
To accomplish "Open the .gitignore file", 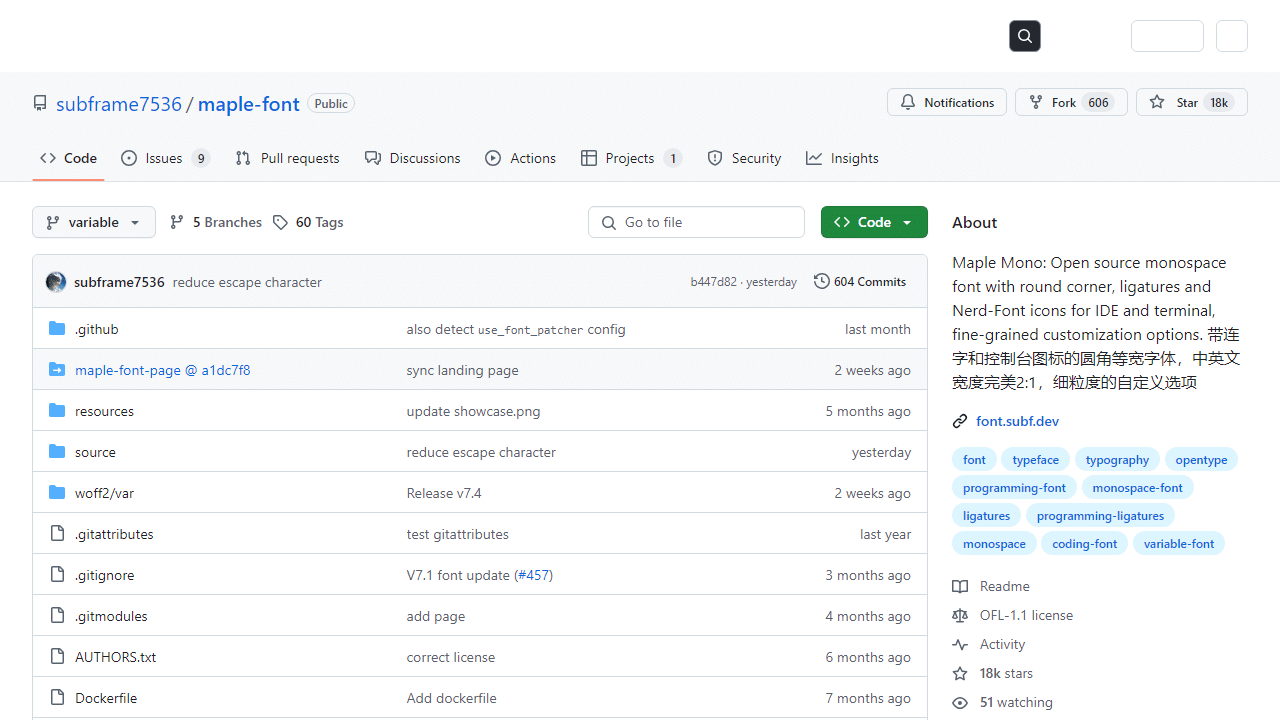I will (x=104, y=575).
